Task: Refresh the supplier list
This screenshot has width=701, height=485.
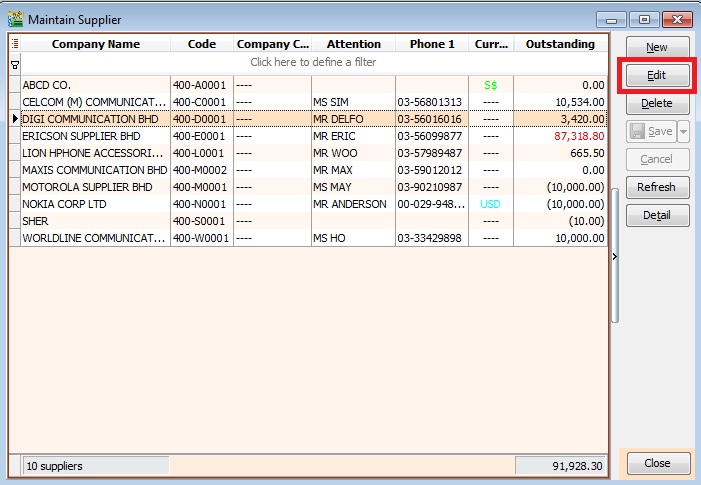Action: [656, 187]
